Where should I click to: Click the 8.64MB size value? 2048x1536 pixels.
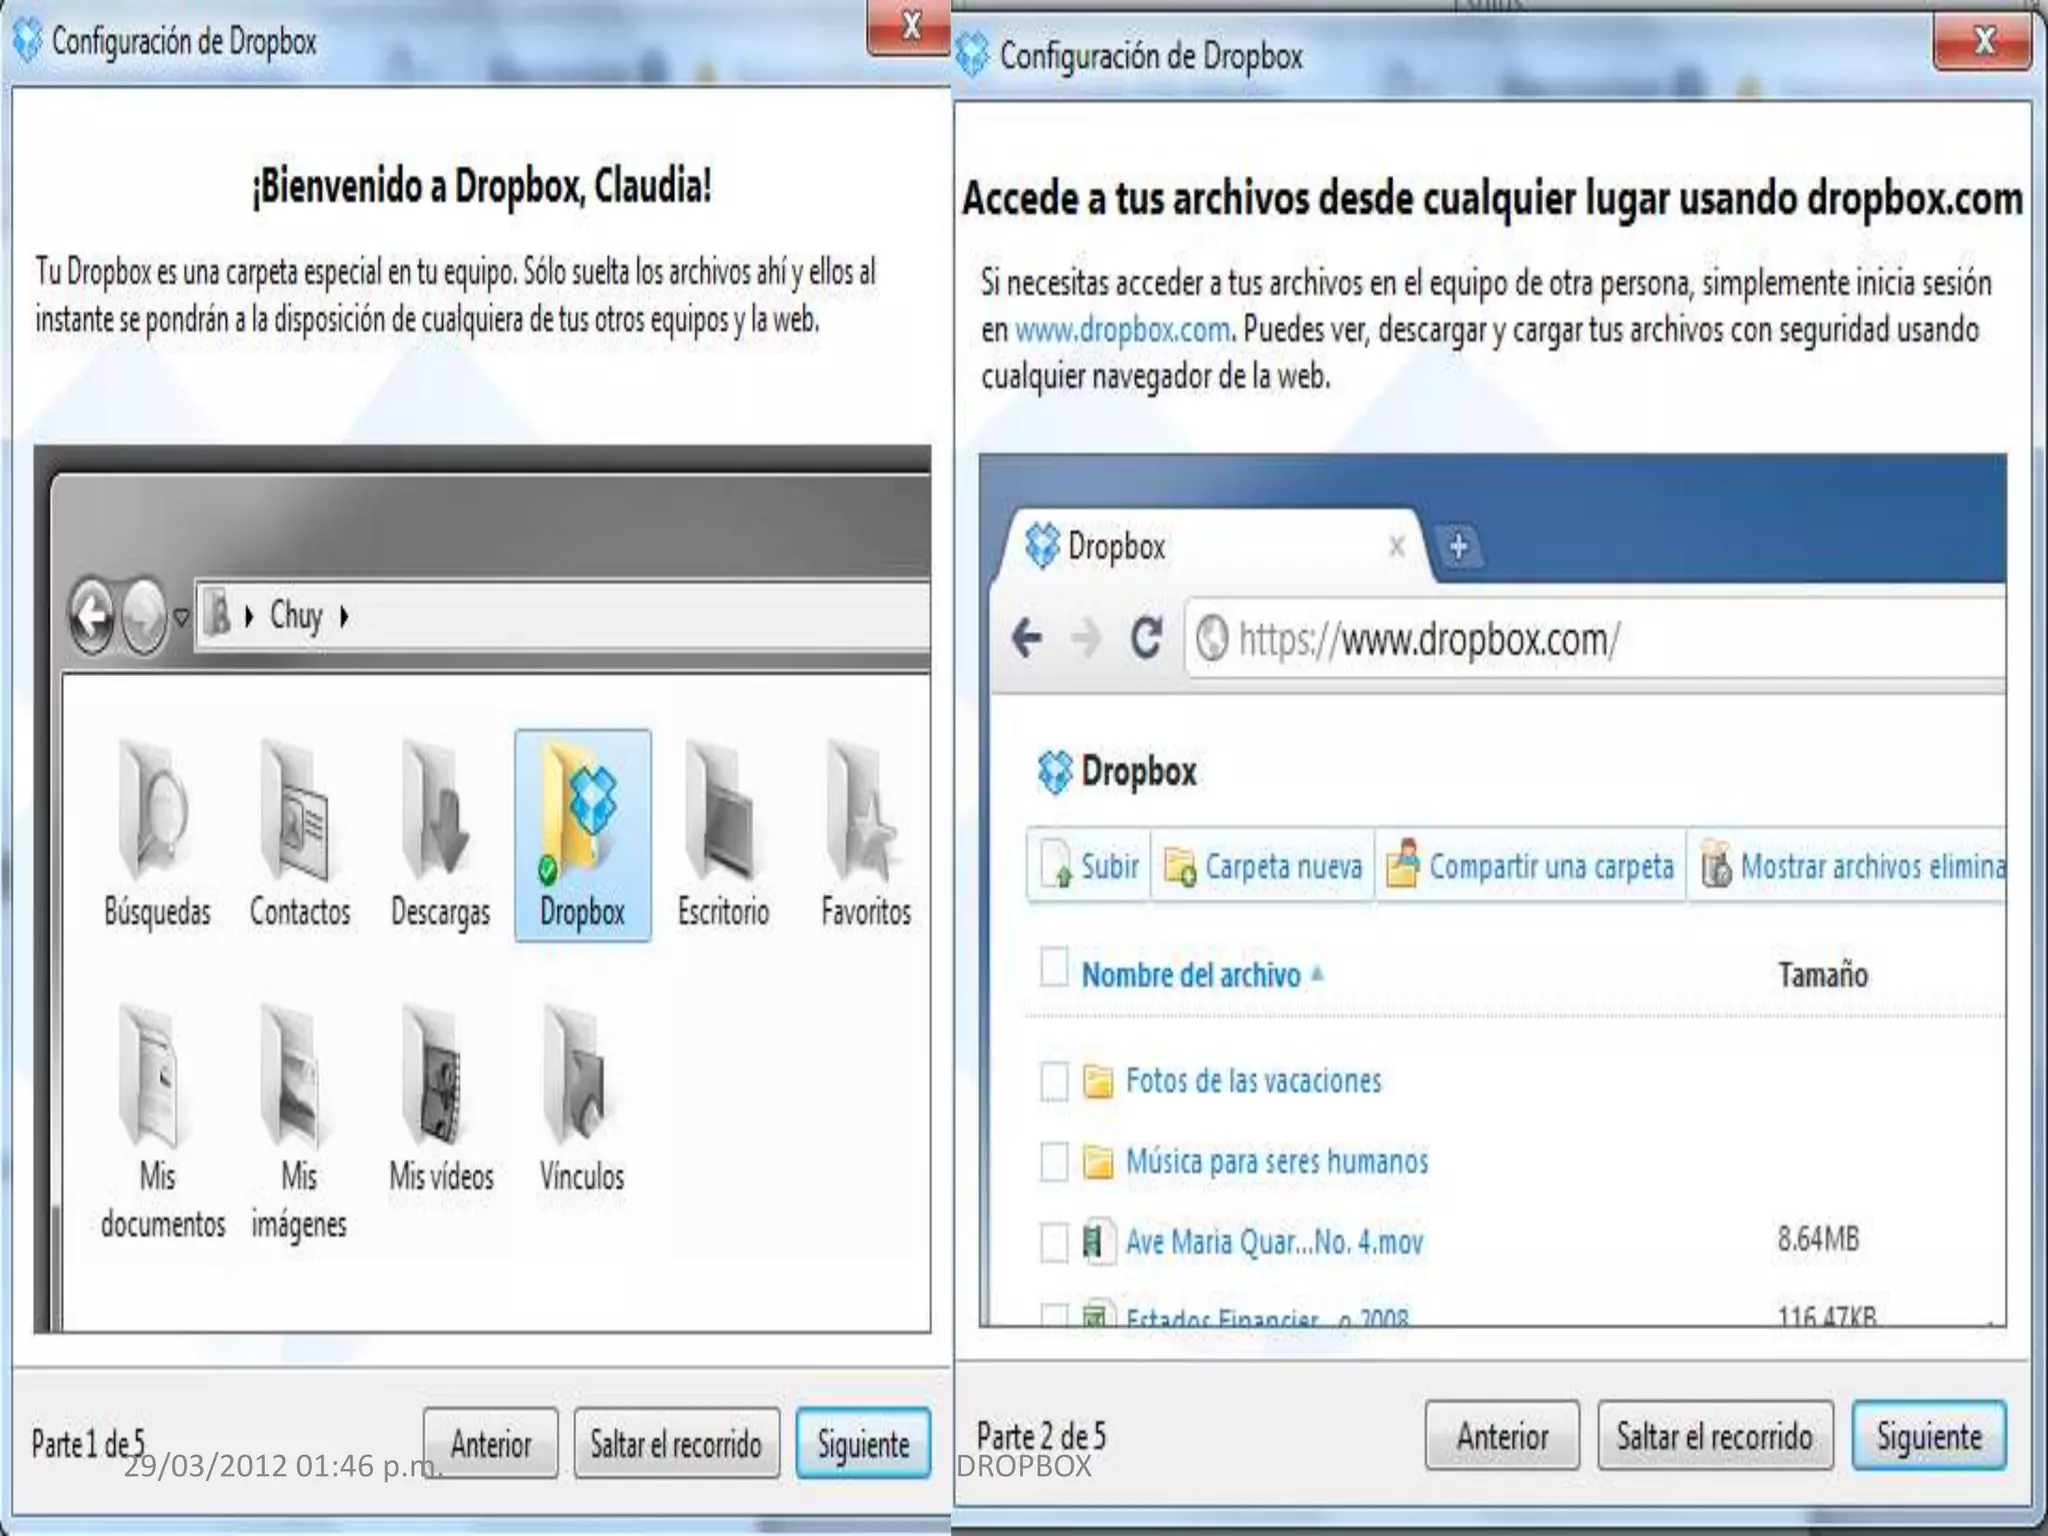[x=1818, y=1239]
